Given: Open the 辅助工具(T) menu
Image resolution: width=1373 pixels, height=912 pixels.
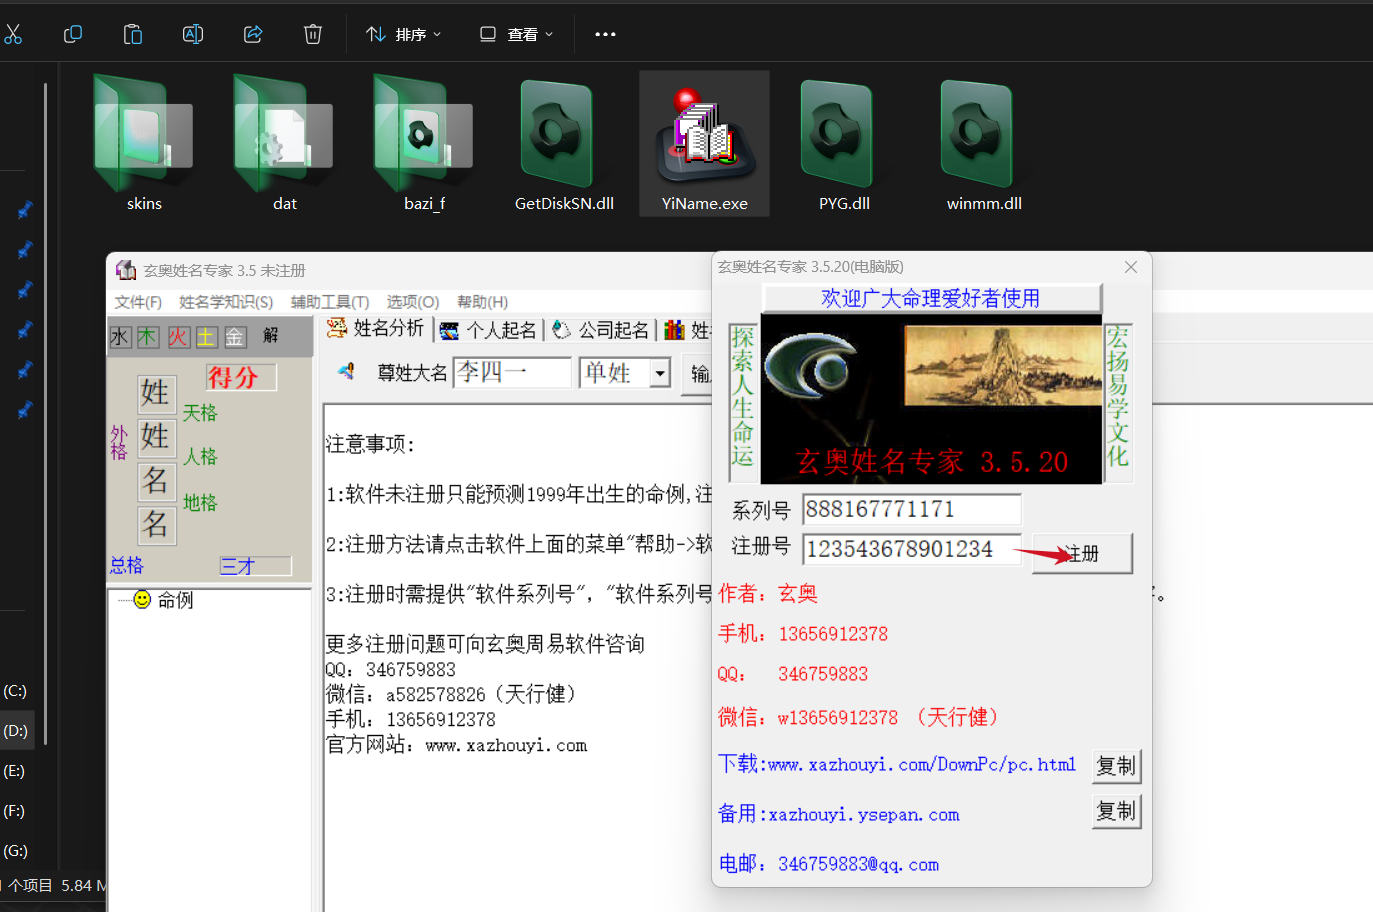Looking at the screenshot, I should click(330, 302).
